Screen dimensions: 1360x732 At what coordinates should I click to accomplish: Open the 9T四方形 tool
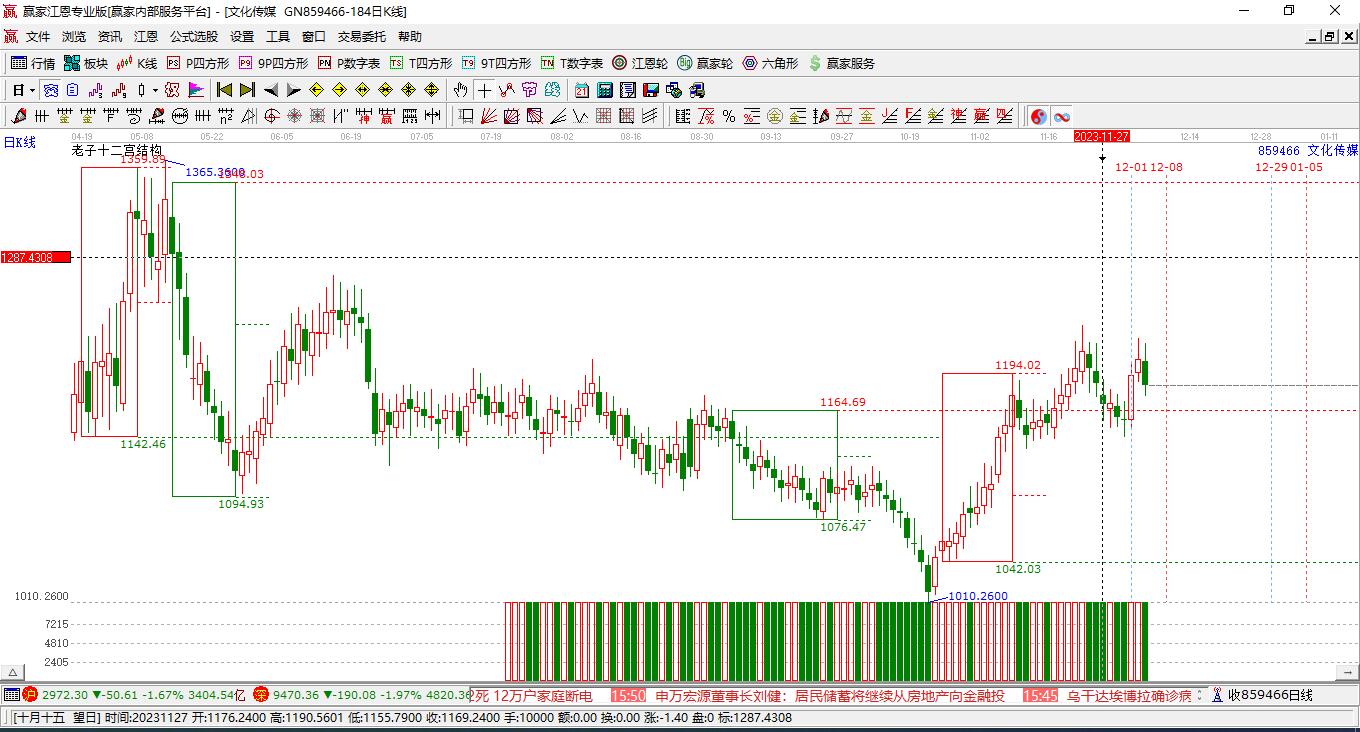[496, 63]
